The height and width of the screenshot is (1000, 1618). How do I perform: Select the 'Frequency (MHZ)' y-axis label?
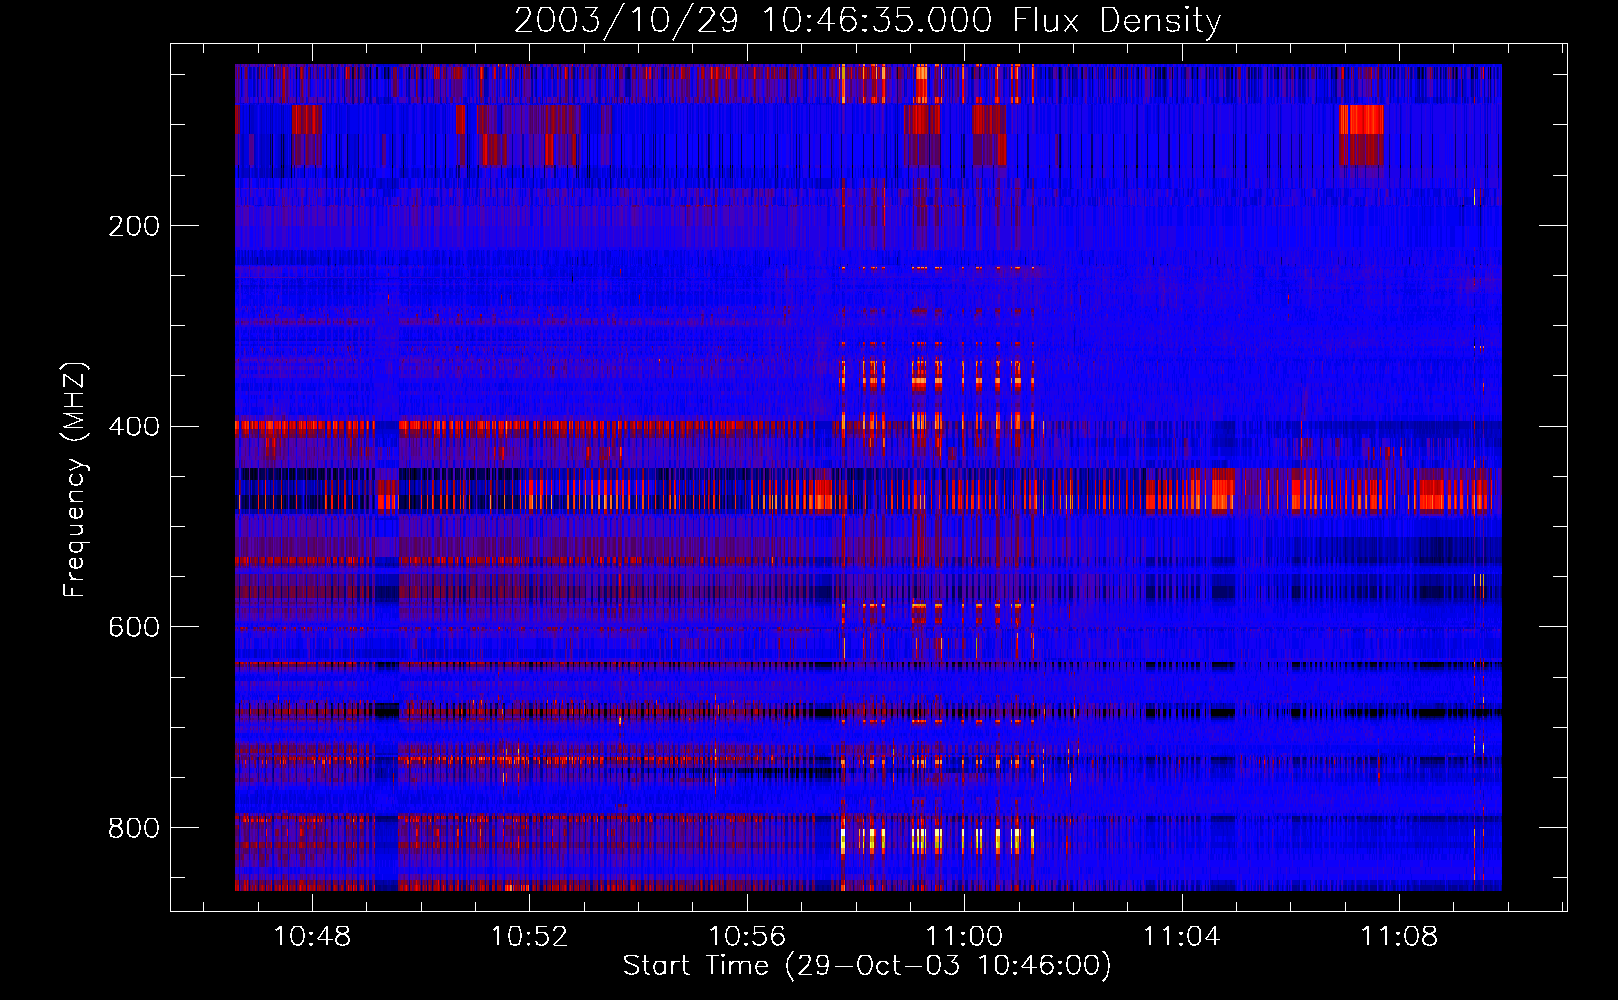[x=74, y=479]
